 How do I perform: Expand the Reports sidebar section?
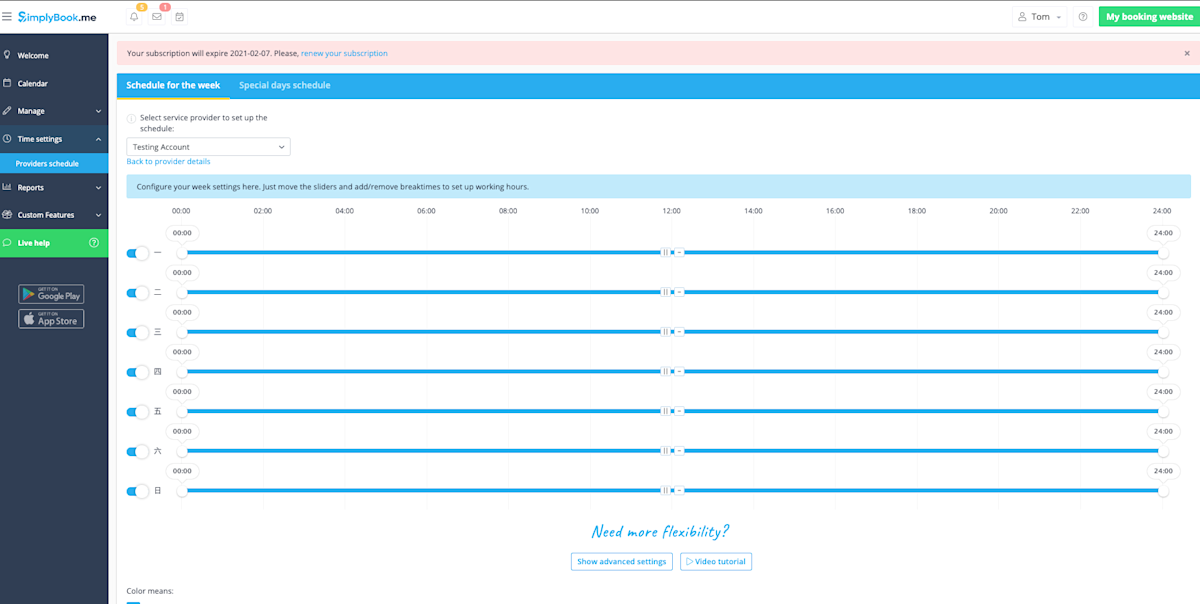tap(54, 187)
